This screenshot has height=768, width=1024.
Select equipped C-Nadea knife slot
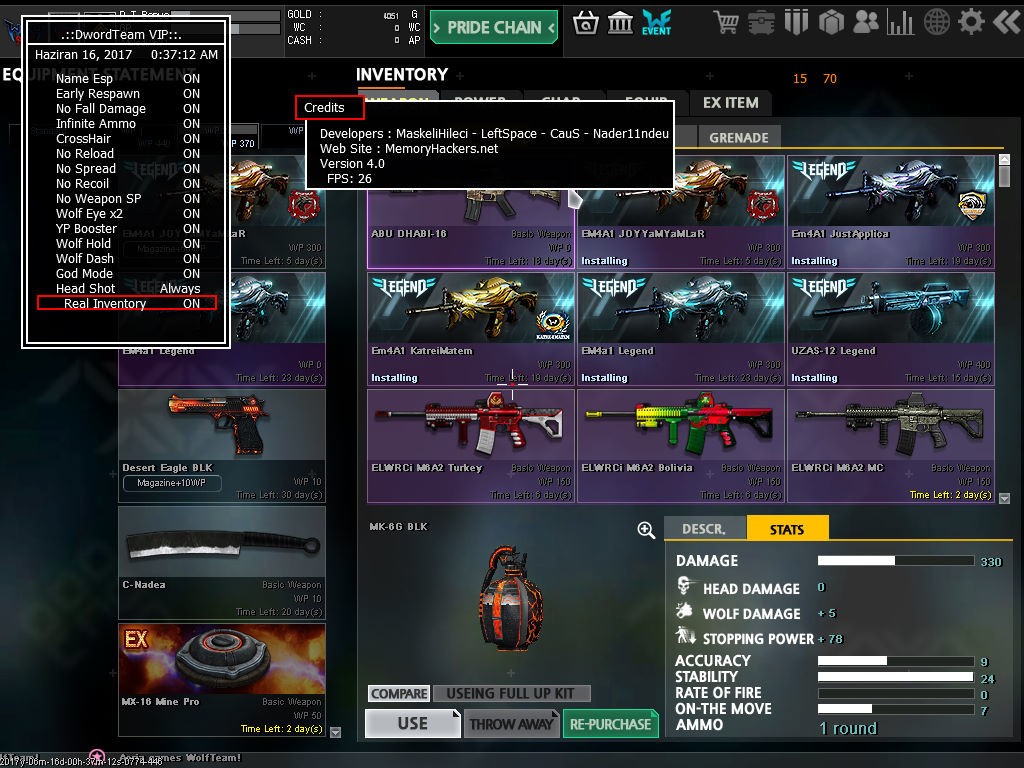click(222, 563)
